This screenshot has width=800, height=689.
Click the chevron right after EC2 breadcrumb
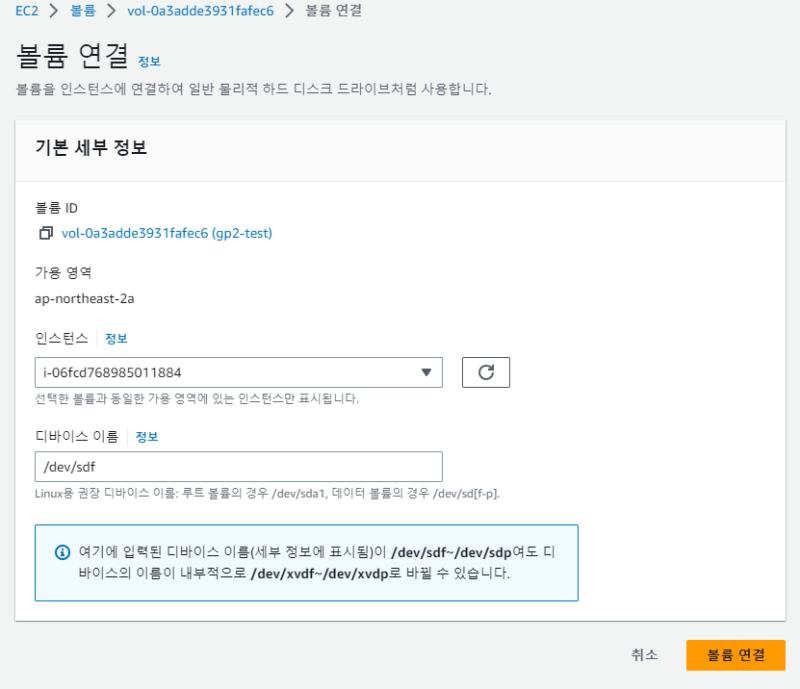[x=54, y=11]
